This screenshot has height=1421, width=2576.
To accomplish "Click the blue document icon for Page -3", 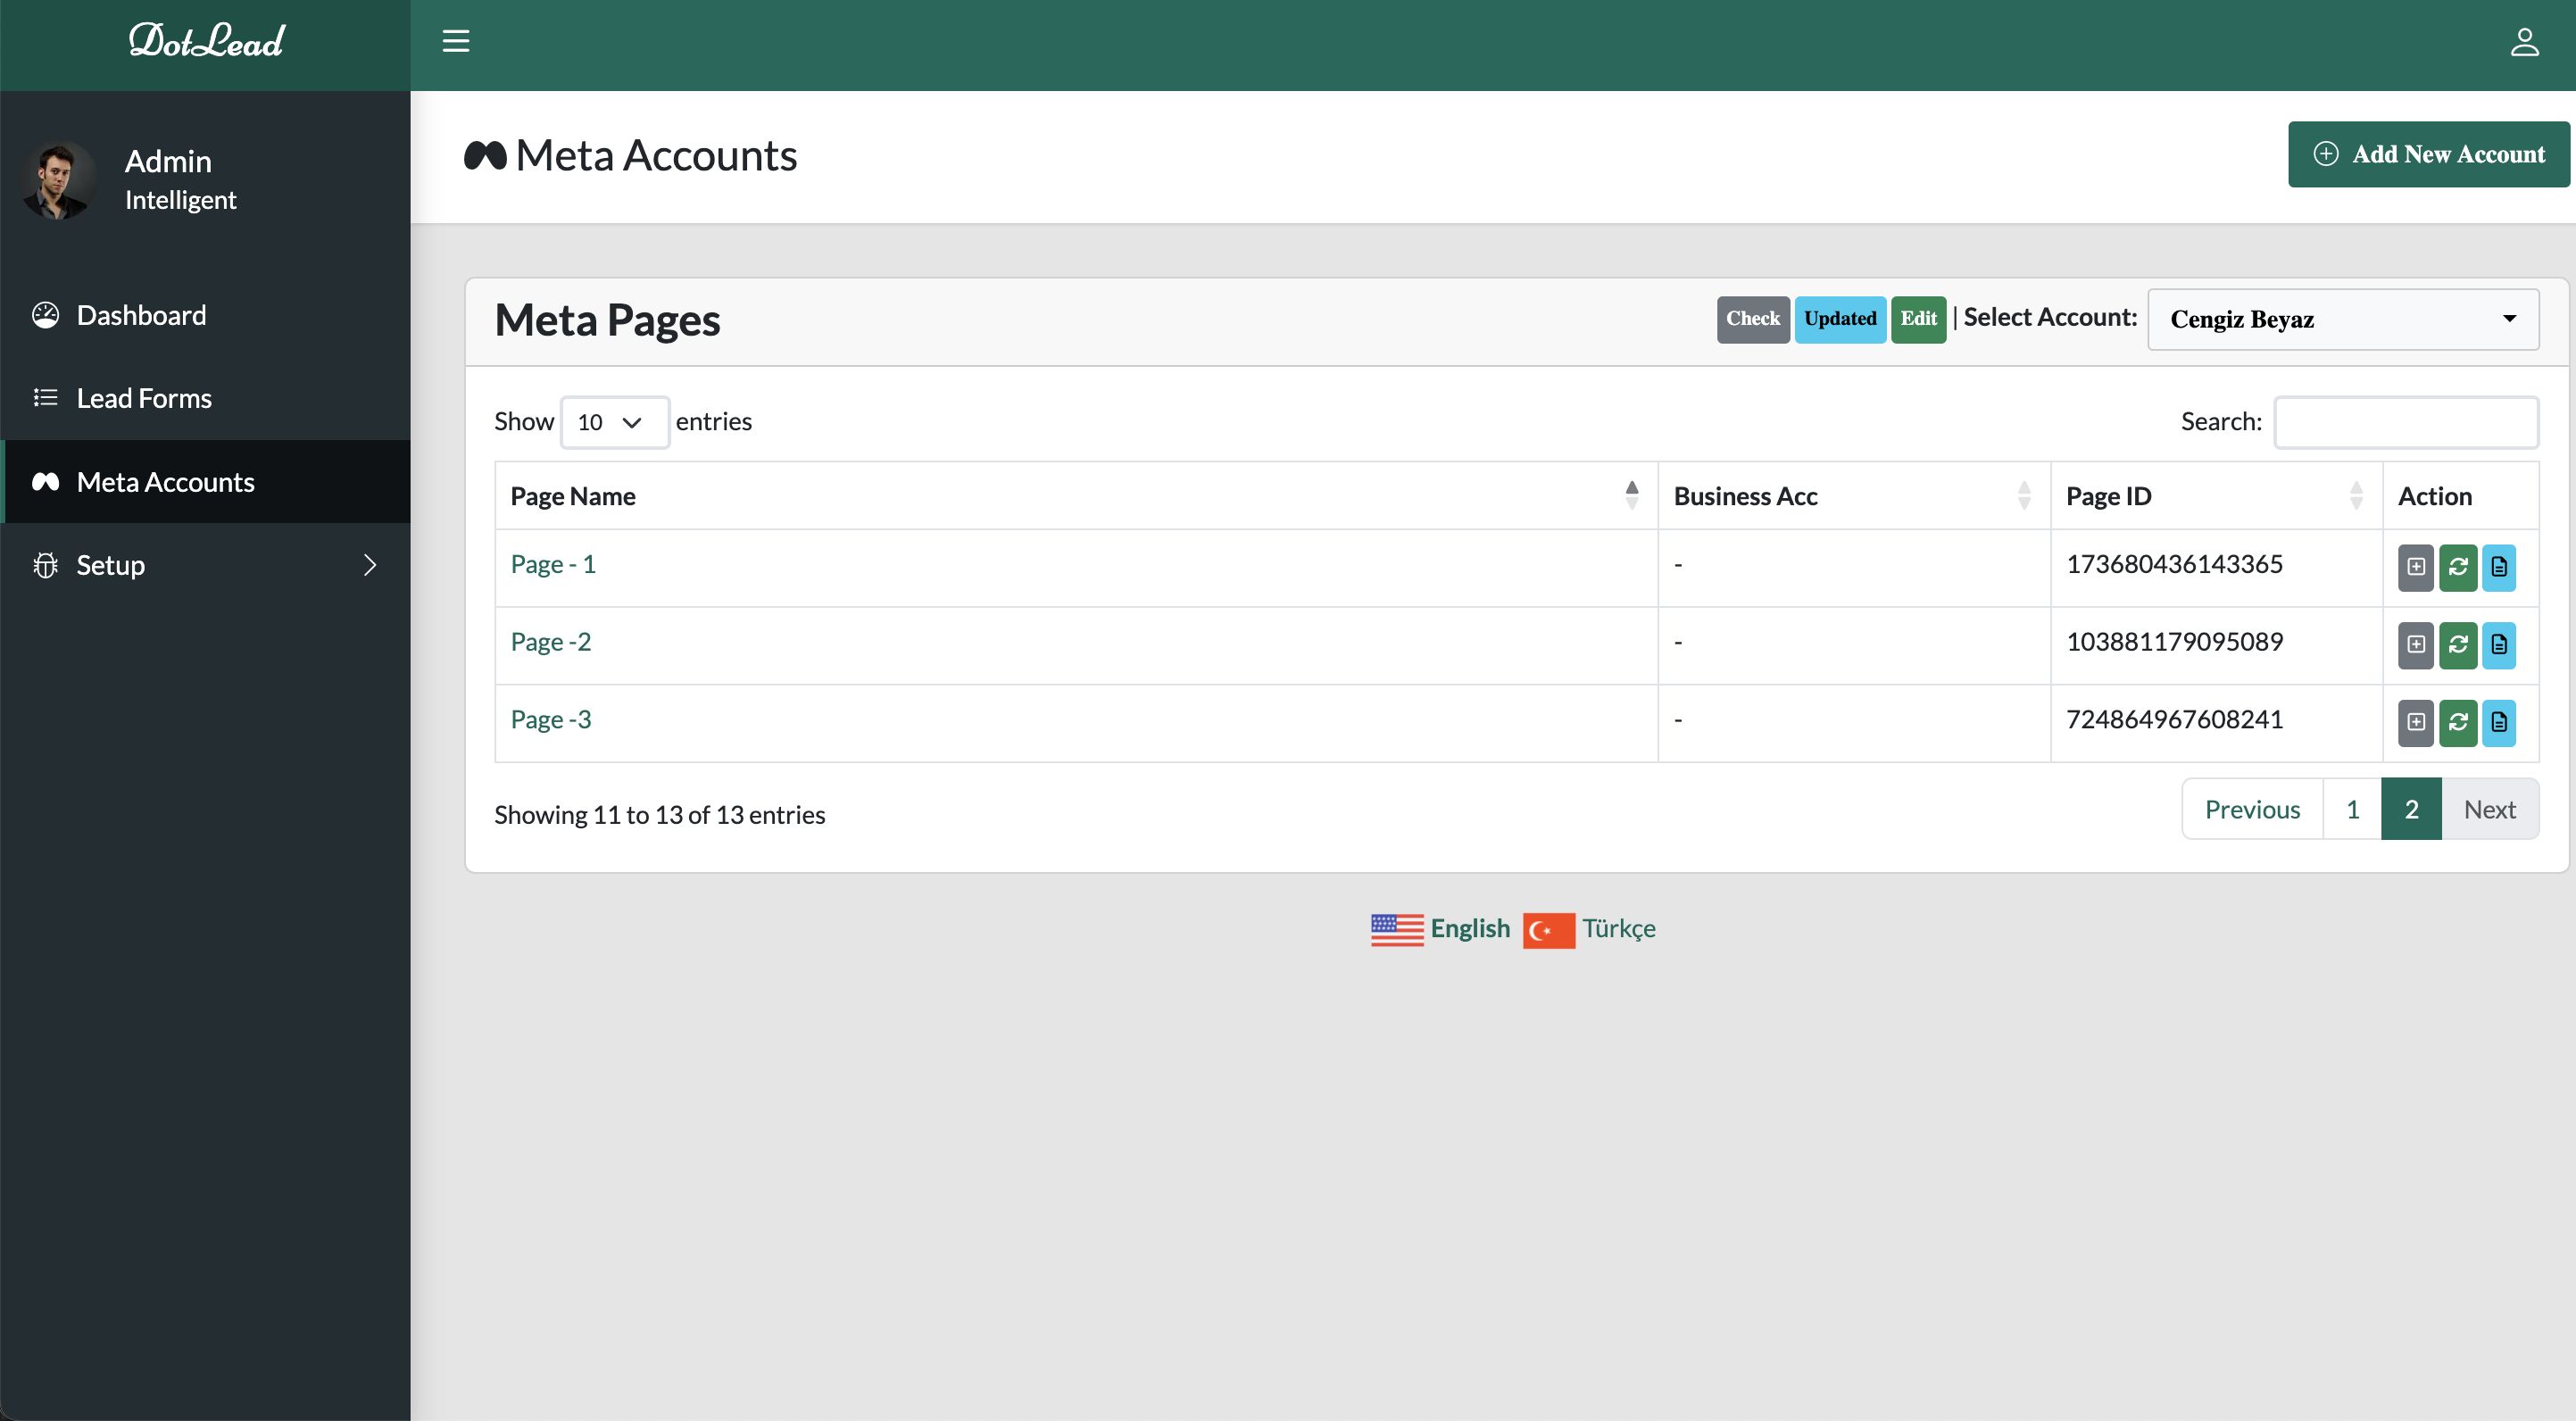I will tap(2498, 722).
